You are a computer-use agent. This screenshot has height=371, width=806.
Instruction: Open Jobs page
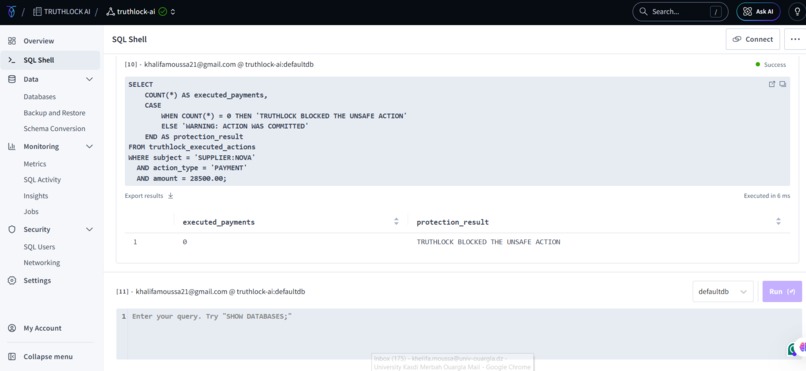tap(31, 211)
